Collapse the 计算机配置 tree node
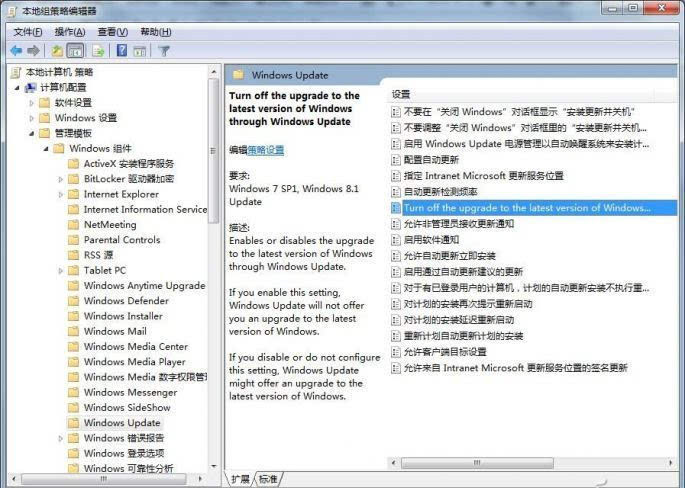Viewport: 685px width, 488px height. (x=17, y=88)
